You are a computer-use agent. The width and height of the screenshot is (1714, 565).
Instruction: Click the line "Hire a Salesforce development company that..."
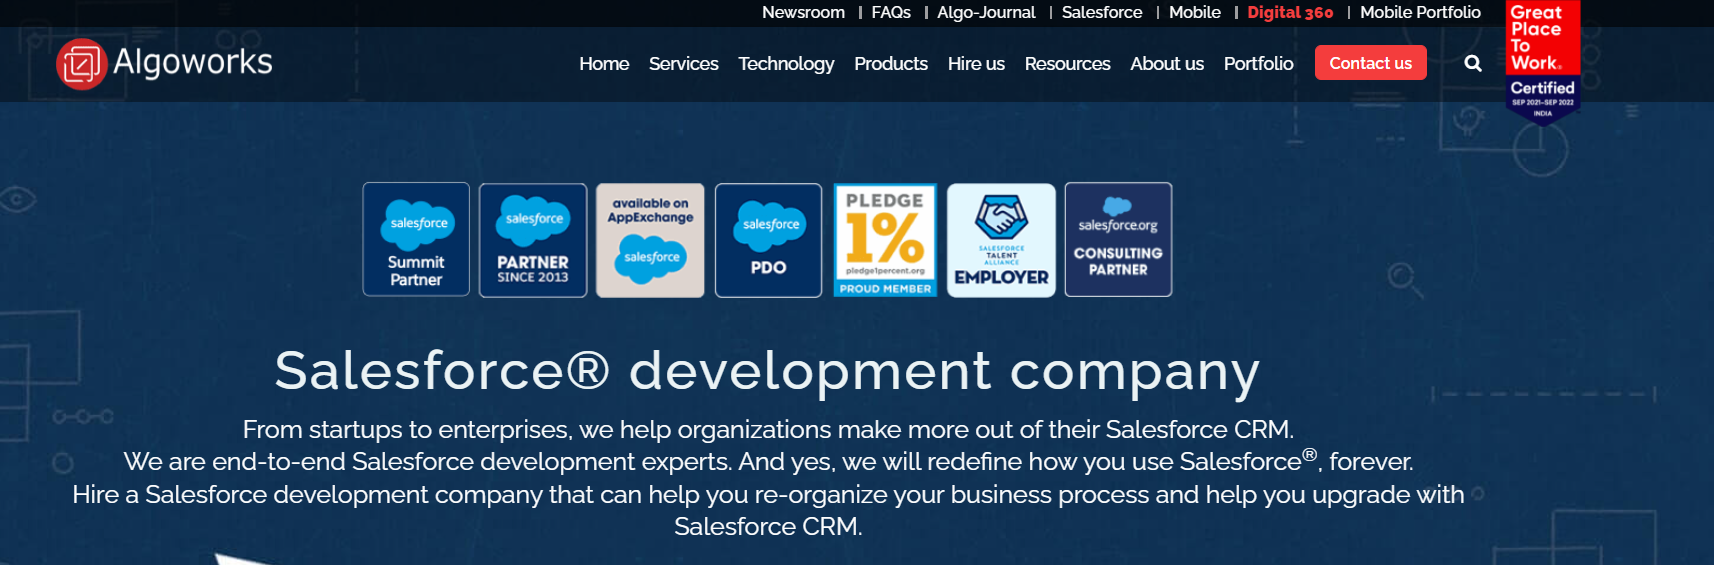tap(768, 494)
